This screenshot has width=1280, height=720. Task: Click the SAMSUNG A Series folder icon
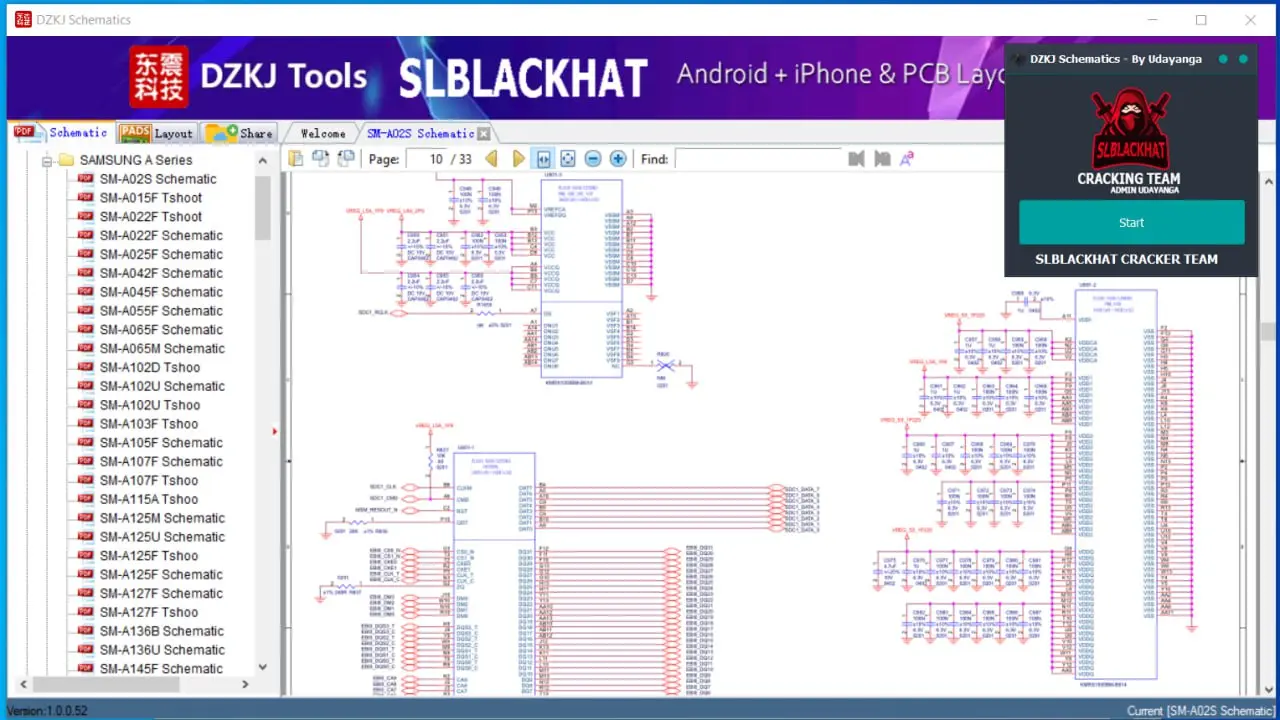point(66,160)
